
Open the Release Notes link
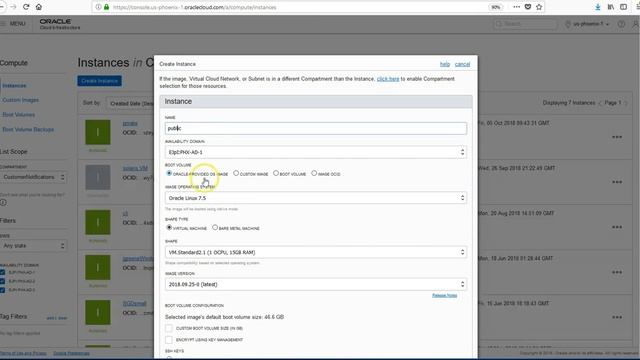[444, 295]
